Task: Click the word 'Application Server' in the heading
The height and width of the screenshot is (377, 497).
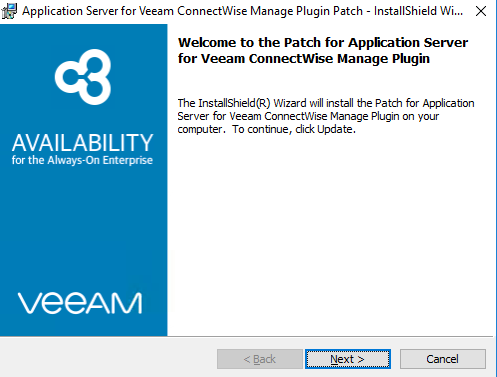Action: 408,43
